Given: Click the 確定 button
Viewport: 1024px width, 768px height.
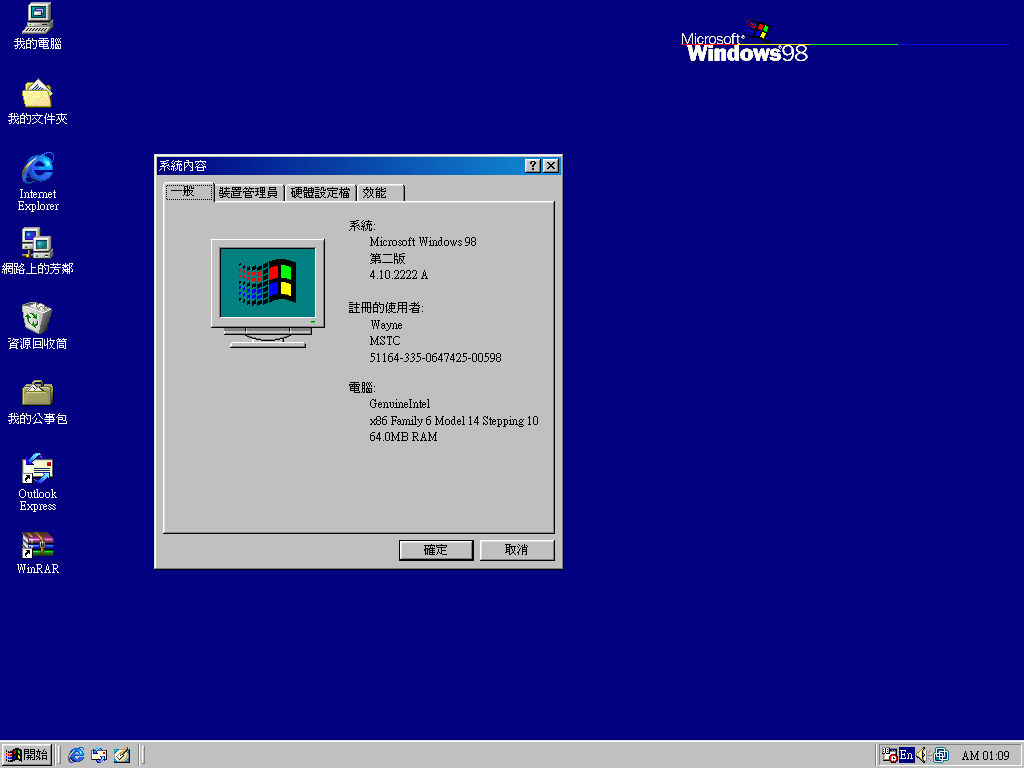Looking at the screenshot, I should tap(436, 550).
